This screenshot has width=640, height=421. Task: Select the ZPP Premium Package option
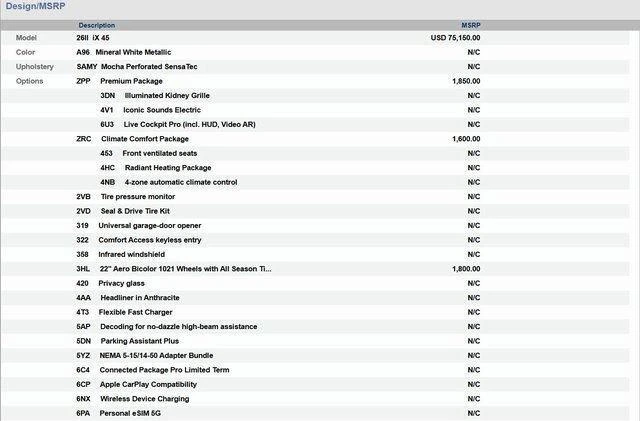click(x=130, y=81)
